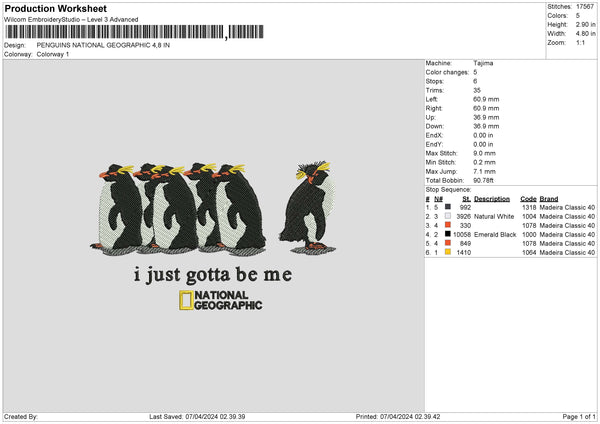The image size is (600, 424).
Task: Select the lone penguin facing backward
Action: coord(309,207)
